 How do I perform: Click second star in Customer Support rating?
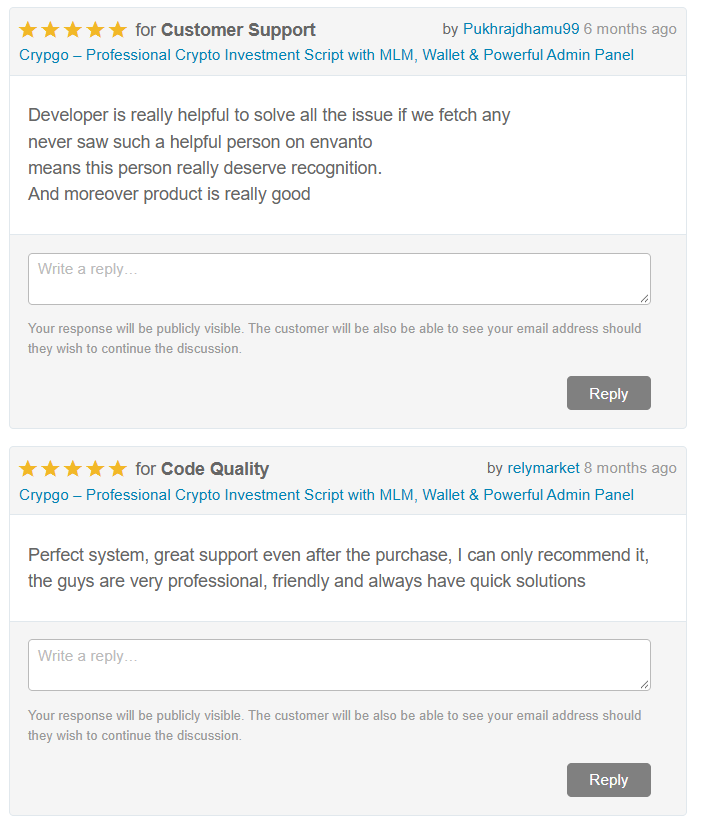click(x=50, y=30)
